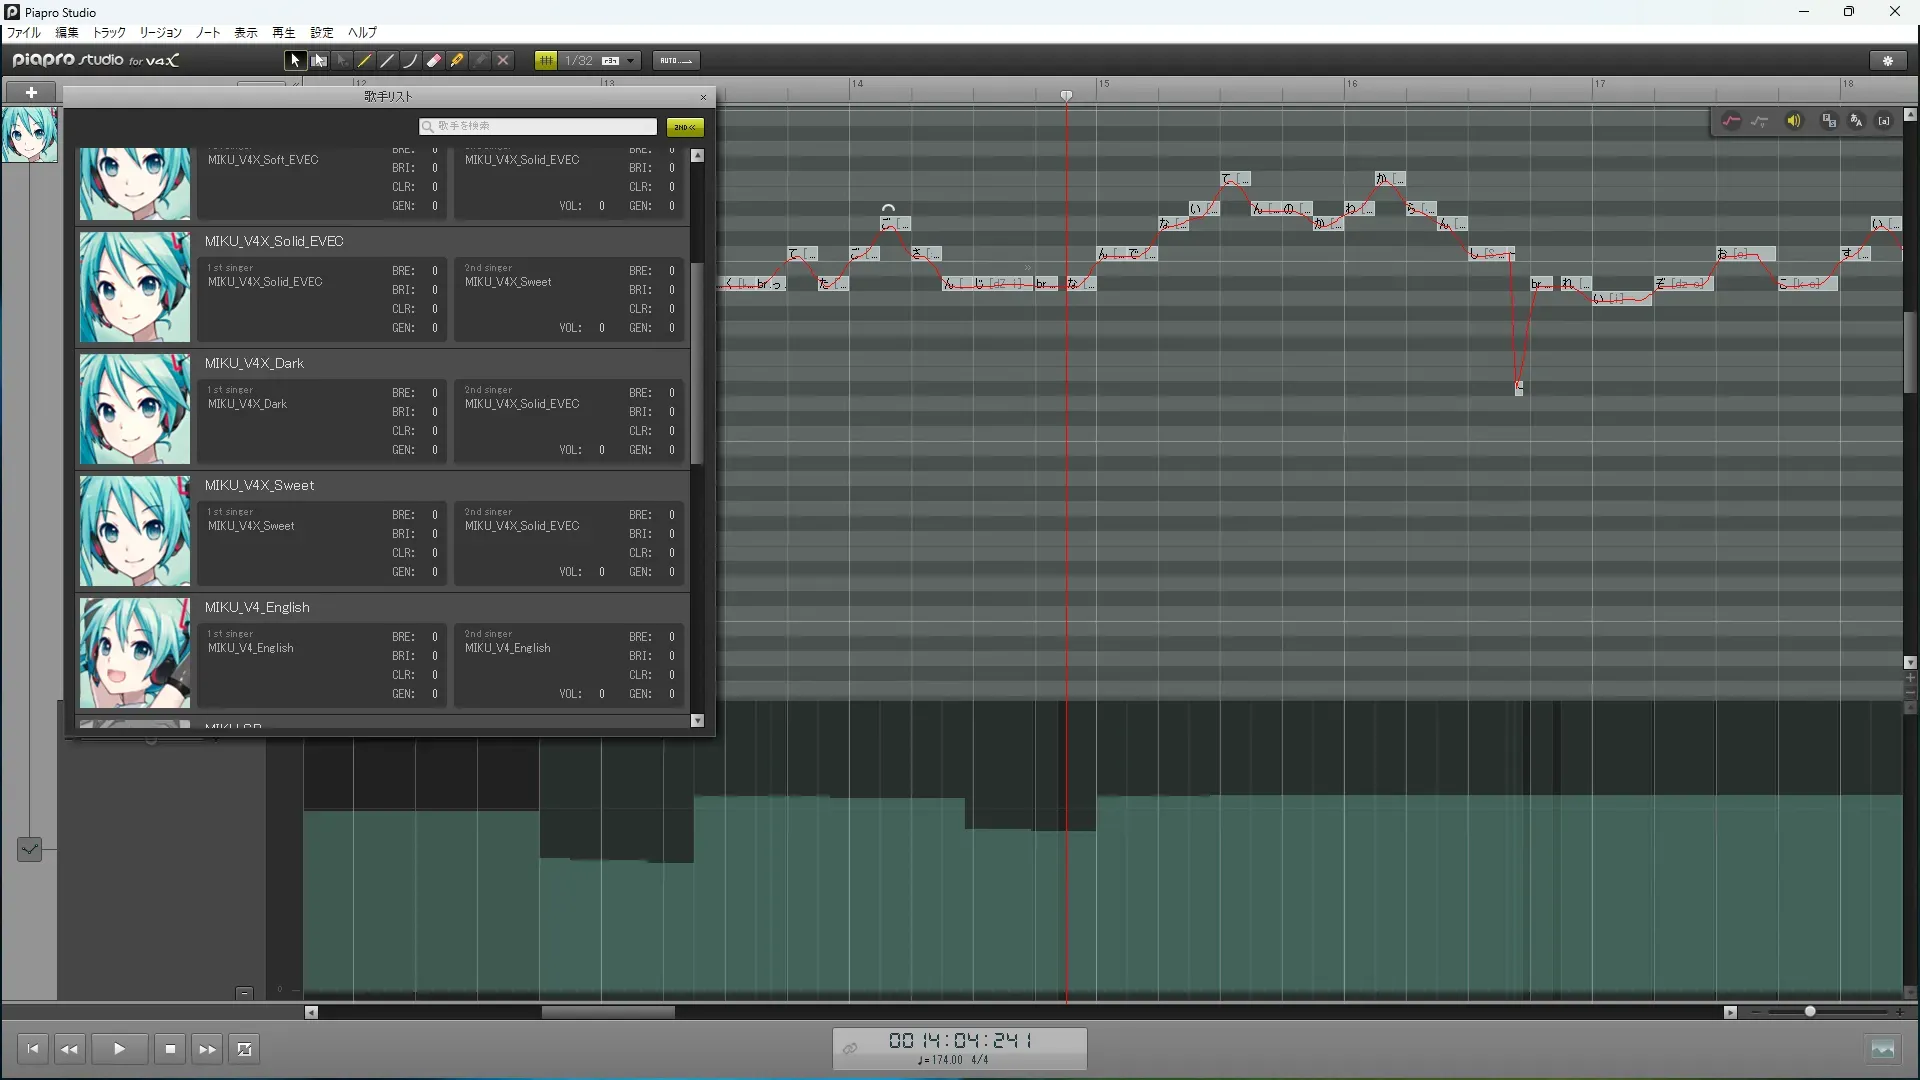Click the lyric language あA icon
Viewport: 1920px width, 1080px height.
tap(1856, 121)
